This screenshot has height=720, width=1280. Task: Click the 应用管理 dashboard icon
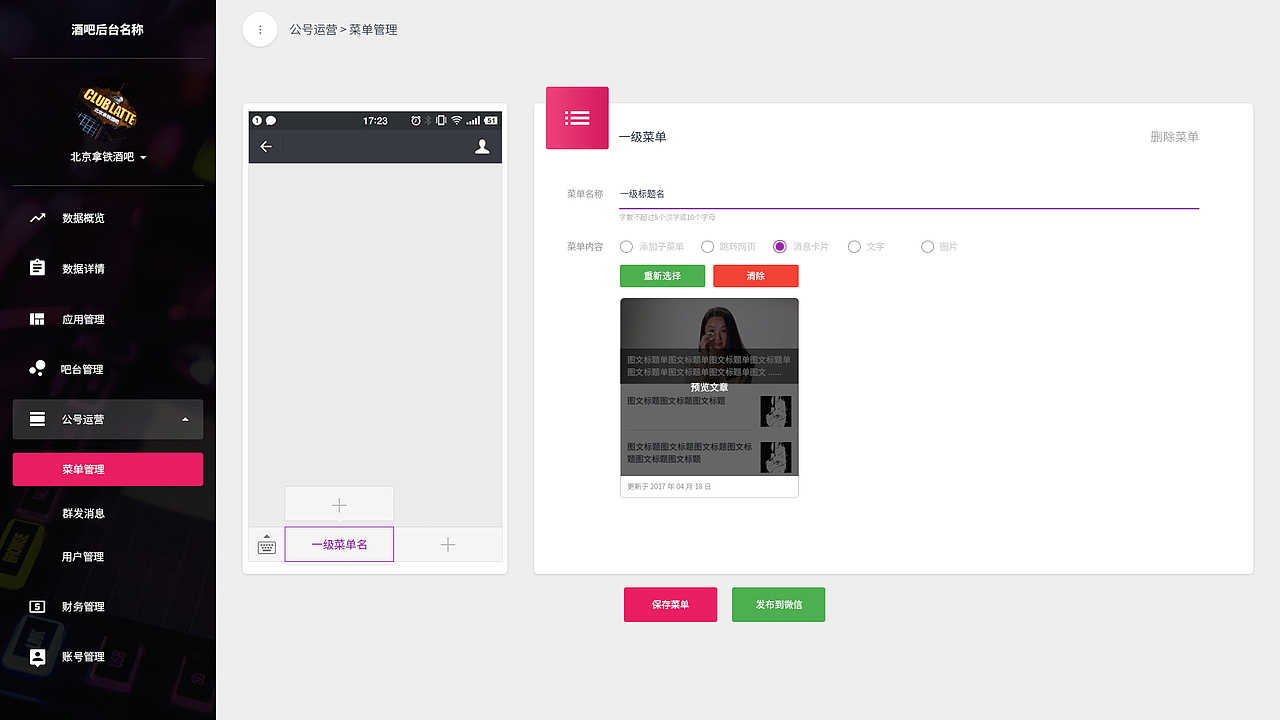37,319
